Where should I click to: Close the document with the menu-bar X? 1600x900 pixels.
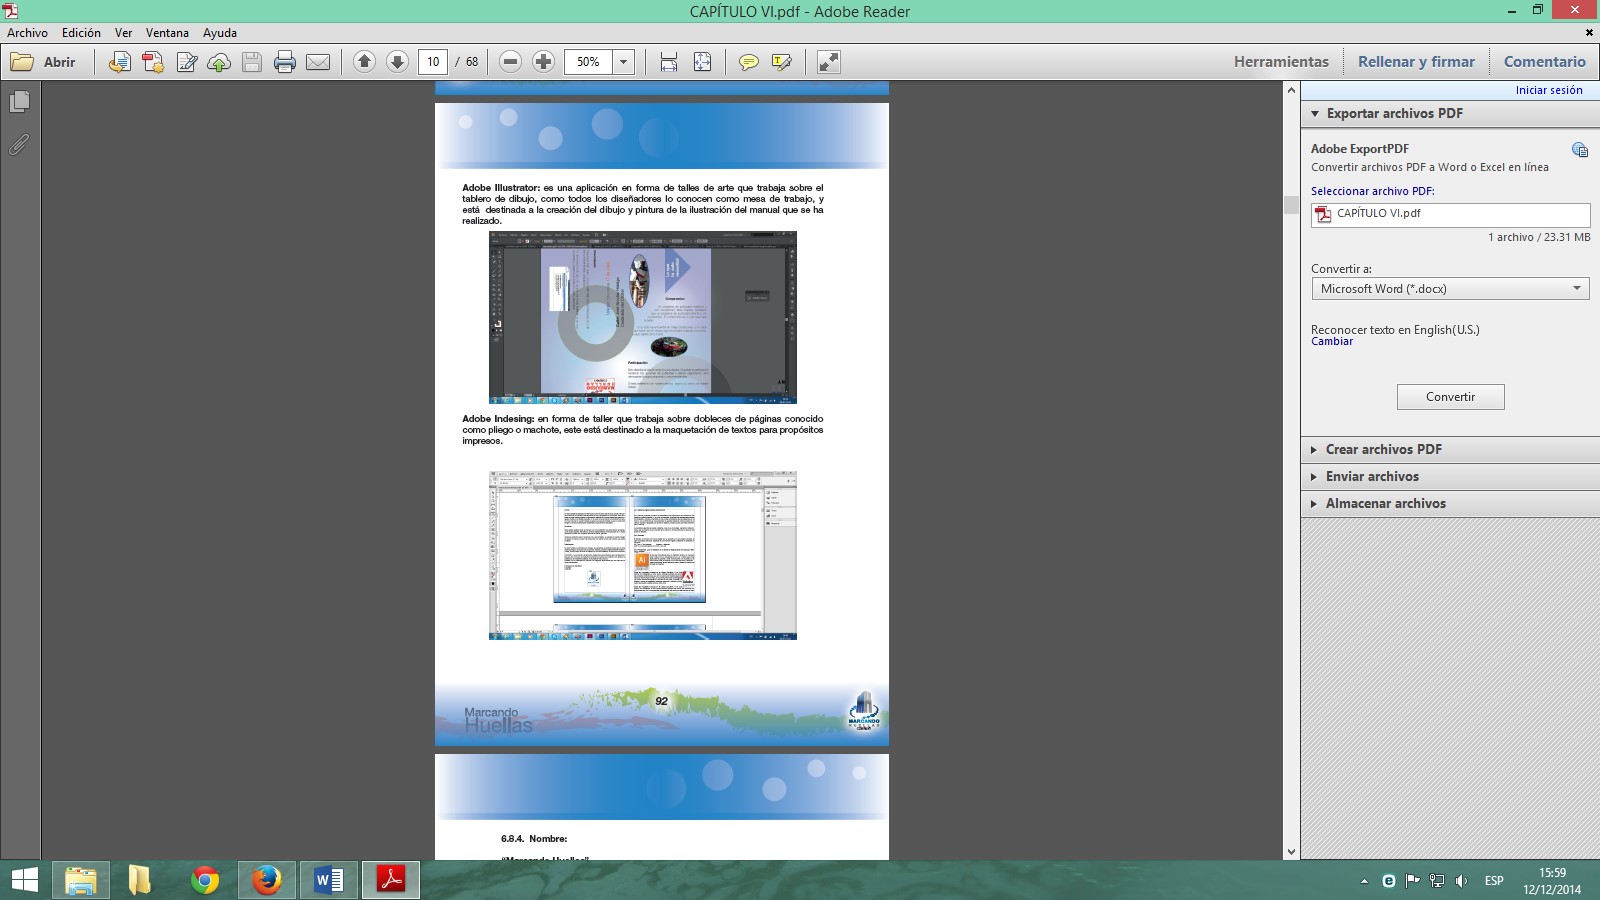pyautogui.click(x=1589, y=33)
